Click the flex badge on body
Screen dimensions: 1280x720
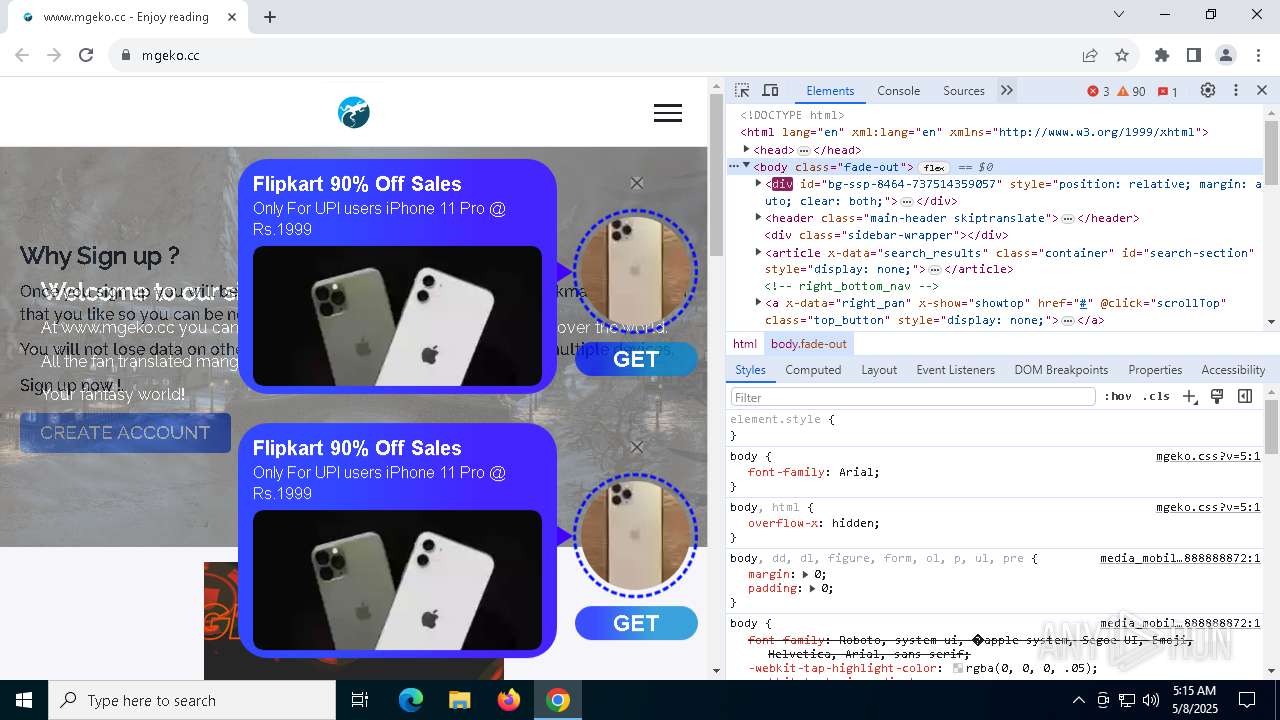click(x=934, y=167)
